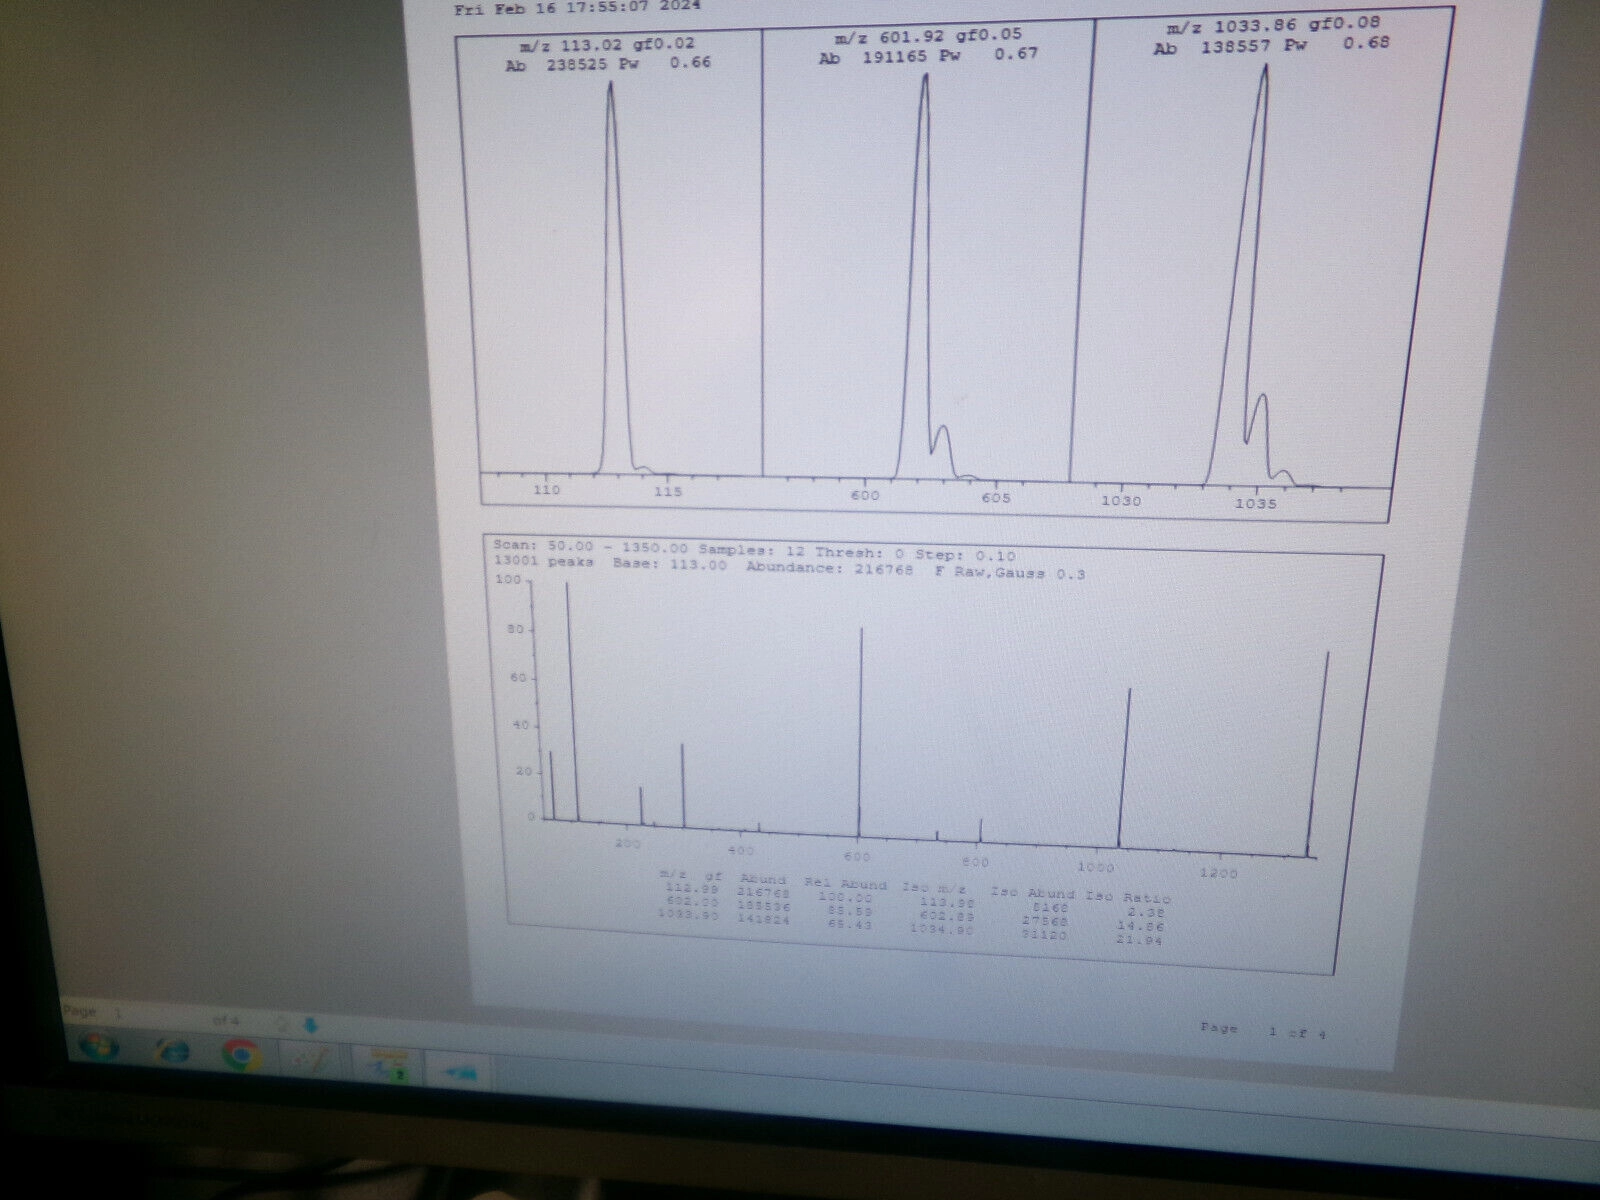Click the 'Iso Ratio' table column header

pyautogui.click(x=1127, y=897)
